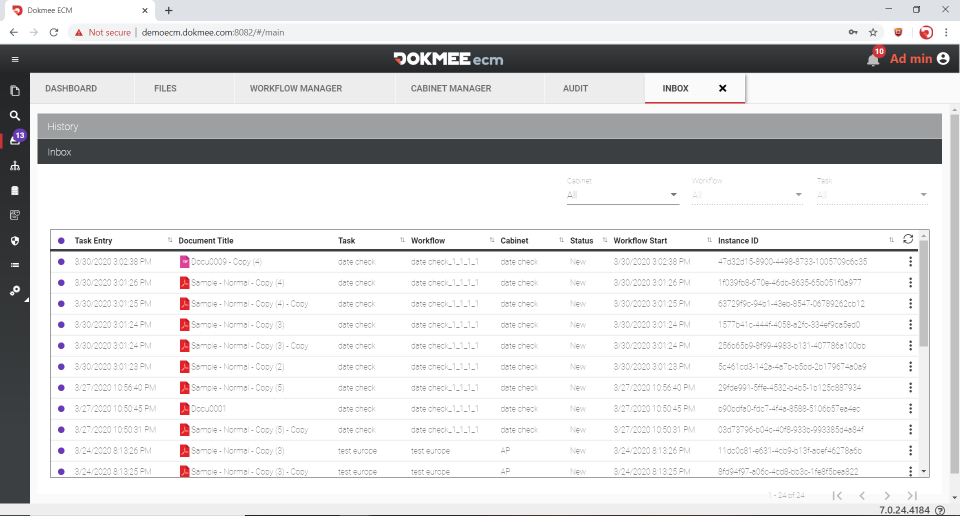Open the cabinet database sidebar icon
The width and height of the screenshot is (960, 516).
click(15, 190)
